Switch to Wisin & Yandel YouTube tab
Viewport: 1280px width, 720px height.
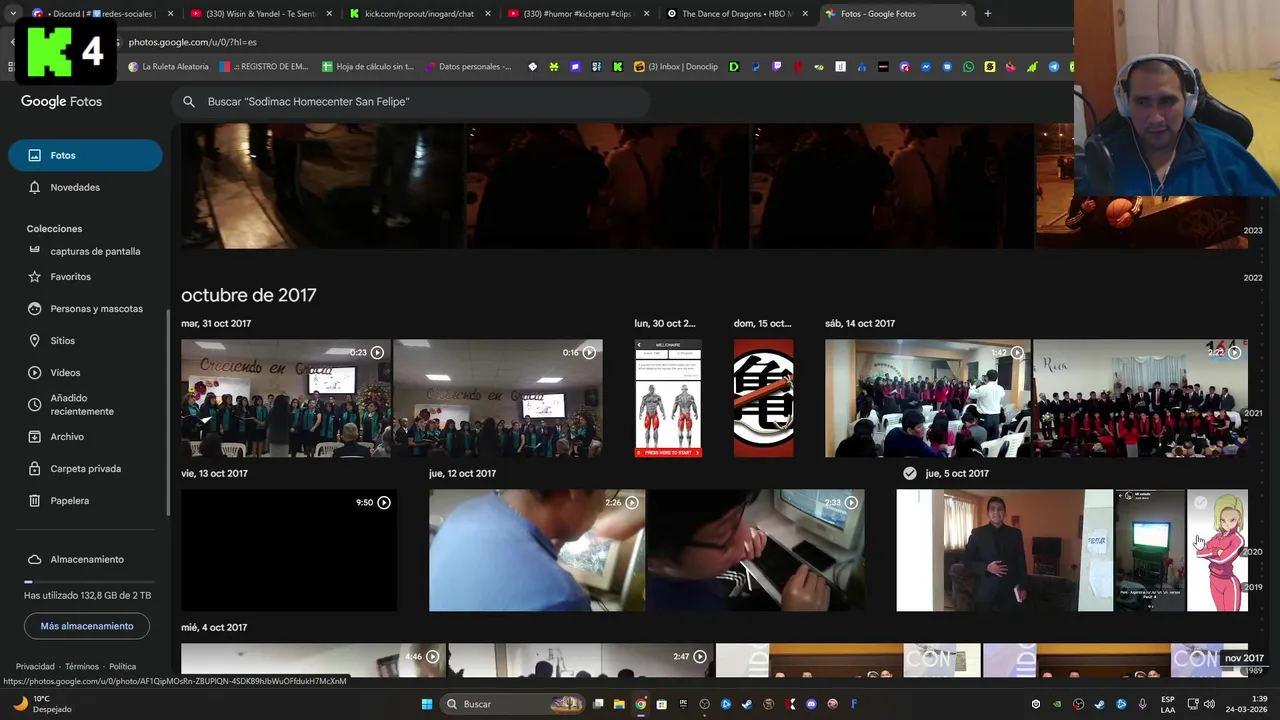(x=261, y=14)
